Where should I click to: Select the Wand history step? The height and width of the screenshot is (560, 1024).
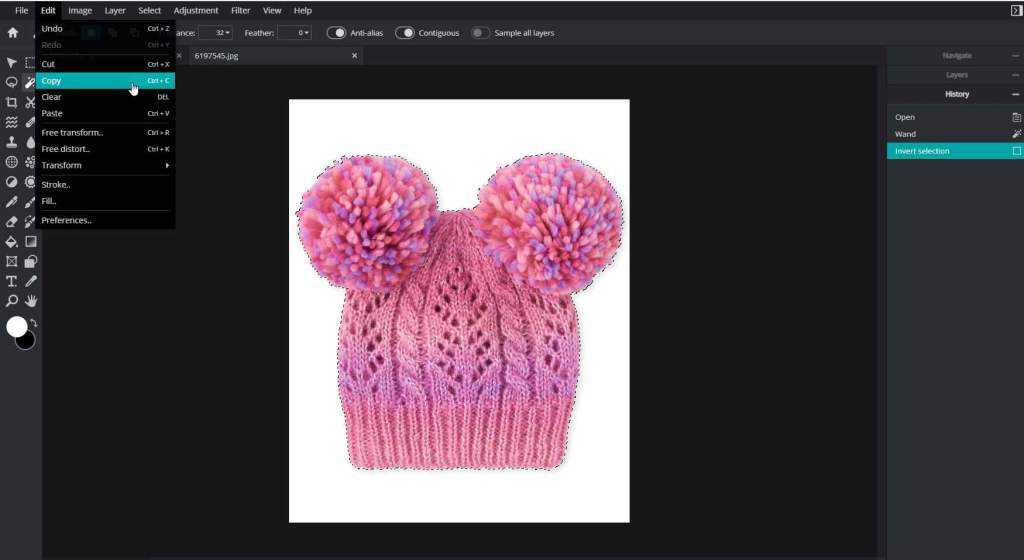[955, 134]
